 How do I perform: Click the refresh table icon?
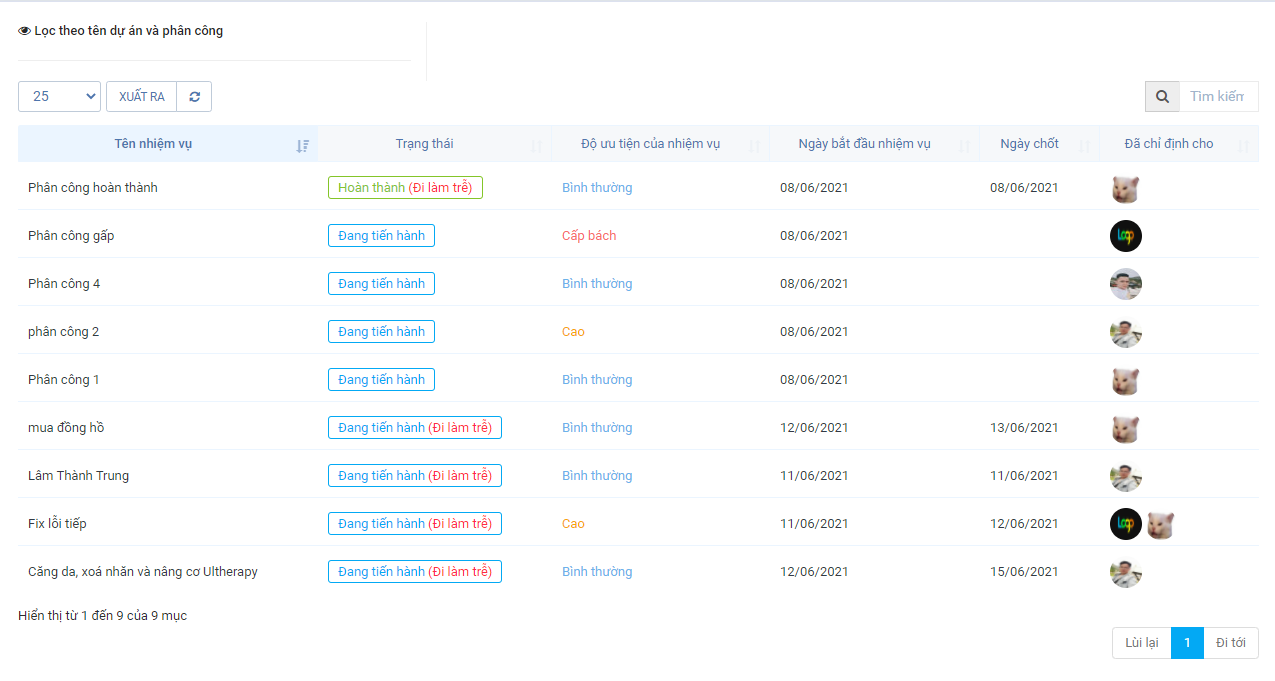click(x=194, y=97)
